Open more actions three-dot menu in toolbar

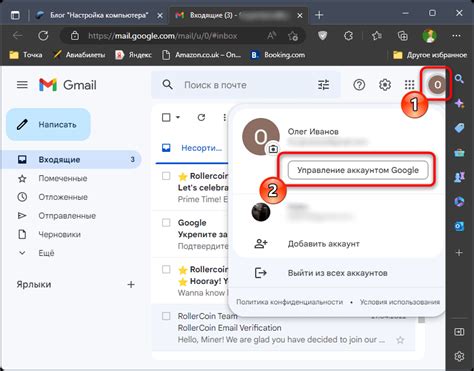pyautogui.click(x=225, y=117)
